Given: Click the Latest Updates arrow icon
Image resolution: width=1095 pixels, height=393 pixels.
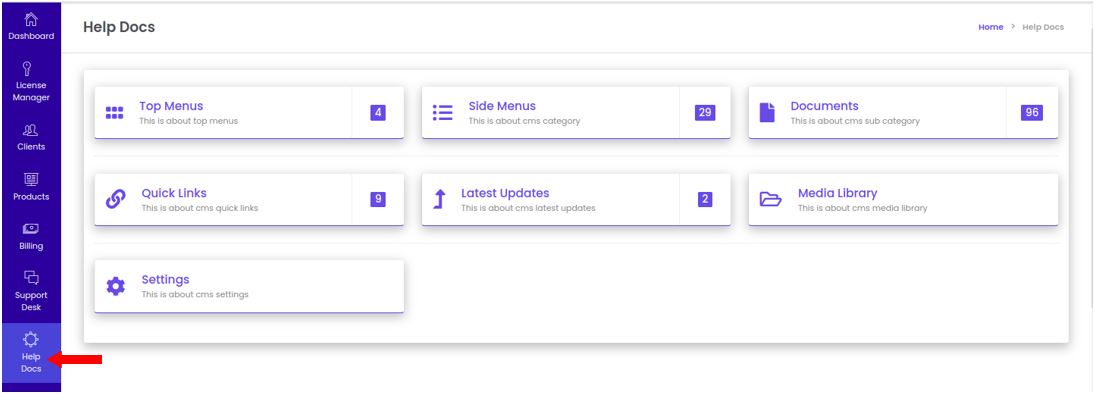Looking at the screenshot, I should tap(439, 200).
